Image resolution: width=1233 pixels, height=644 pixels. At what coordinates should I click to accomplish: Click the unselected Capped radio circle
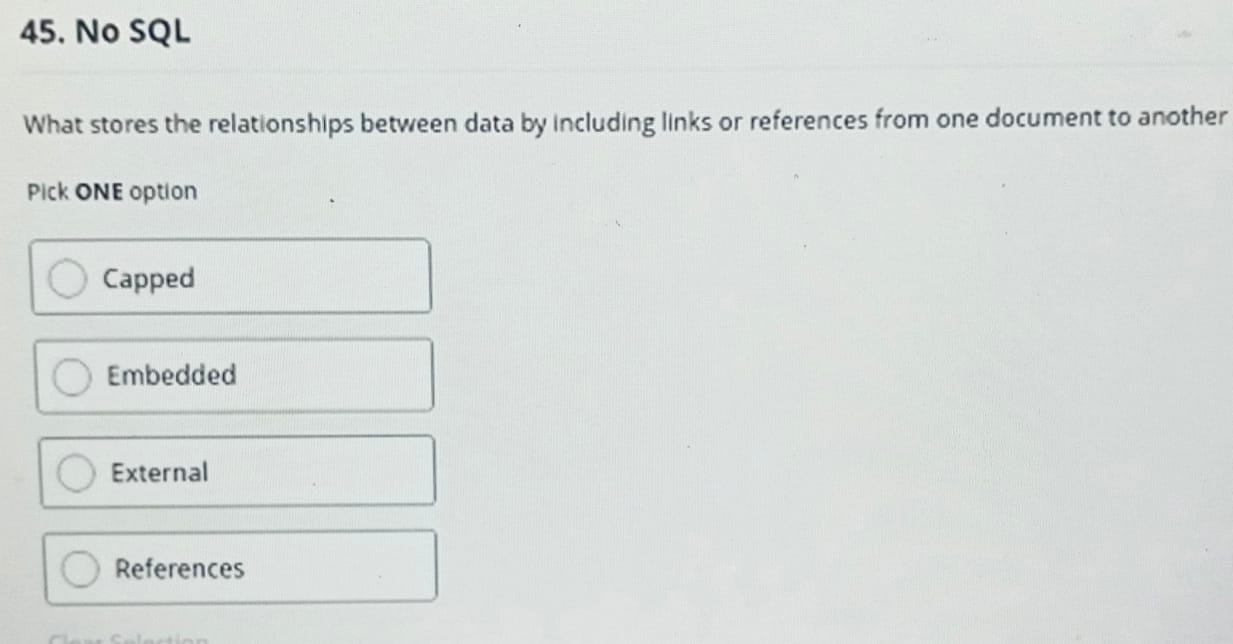point(67,279)
